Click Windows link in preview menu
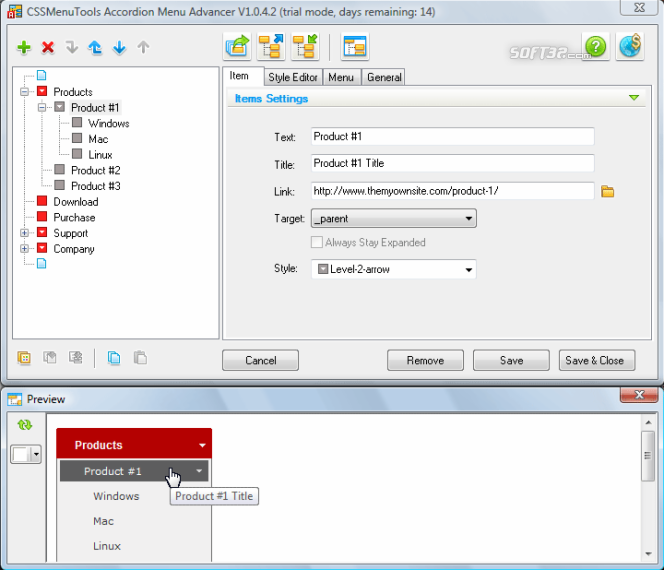The height and width of the screenshot is (570, 664). (116, 496)
